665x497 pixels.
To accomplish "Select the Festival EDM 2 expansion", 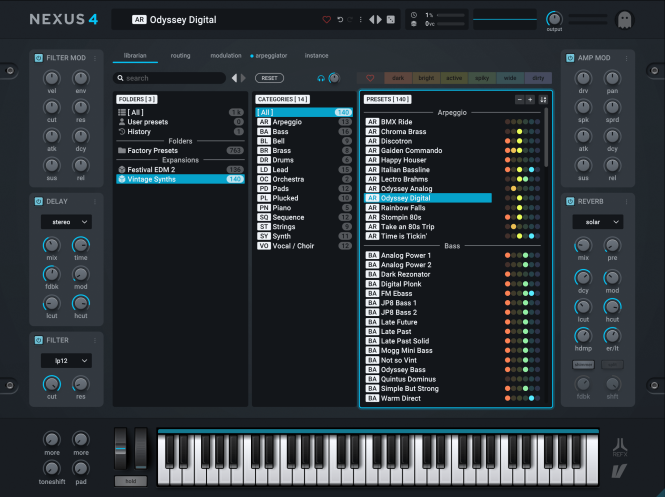I will tap(180, 170).
